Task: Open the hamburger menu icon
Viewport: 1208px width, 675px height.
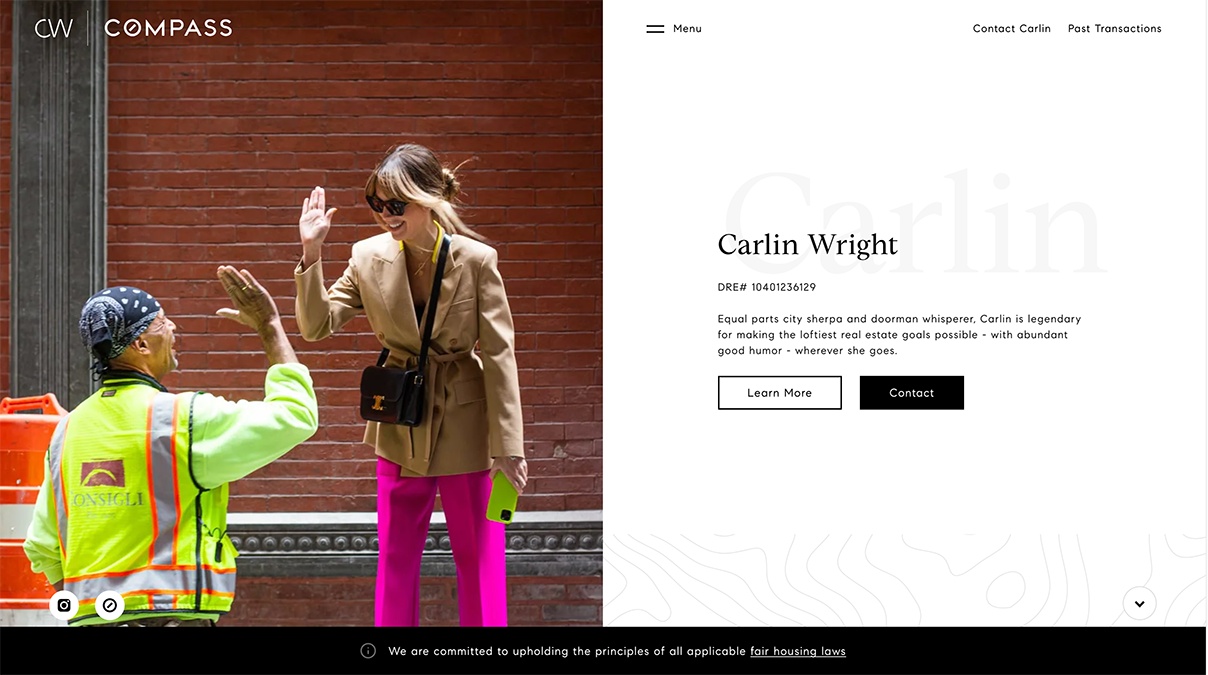Action: pos(655,29)
